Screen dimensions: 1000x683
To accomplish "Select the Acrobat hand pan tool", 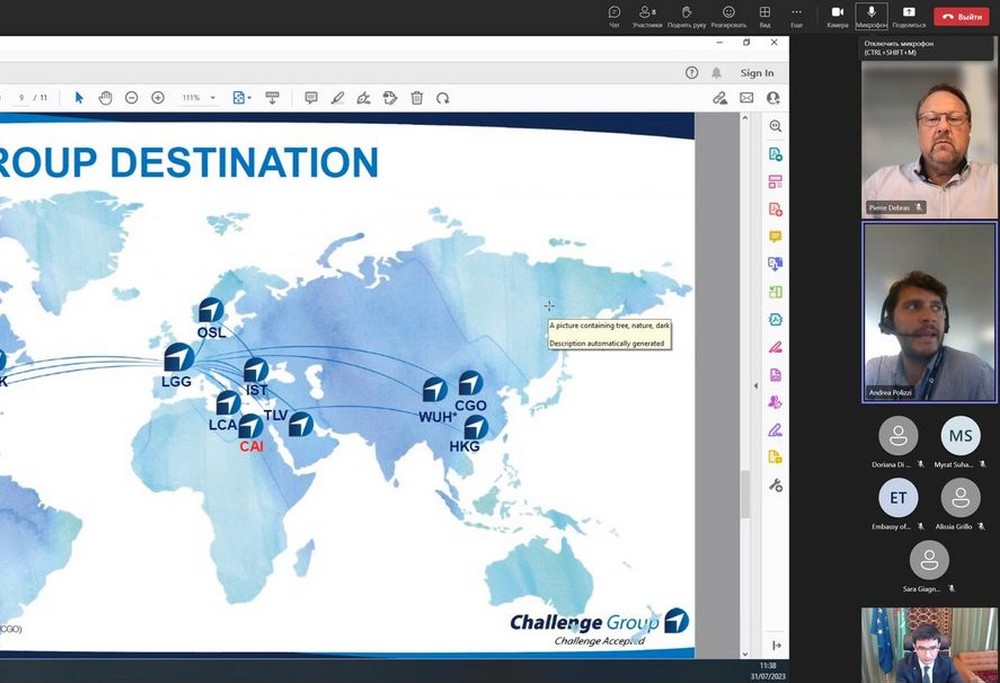I will click(106, 98).
